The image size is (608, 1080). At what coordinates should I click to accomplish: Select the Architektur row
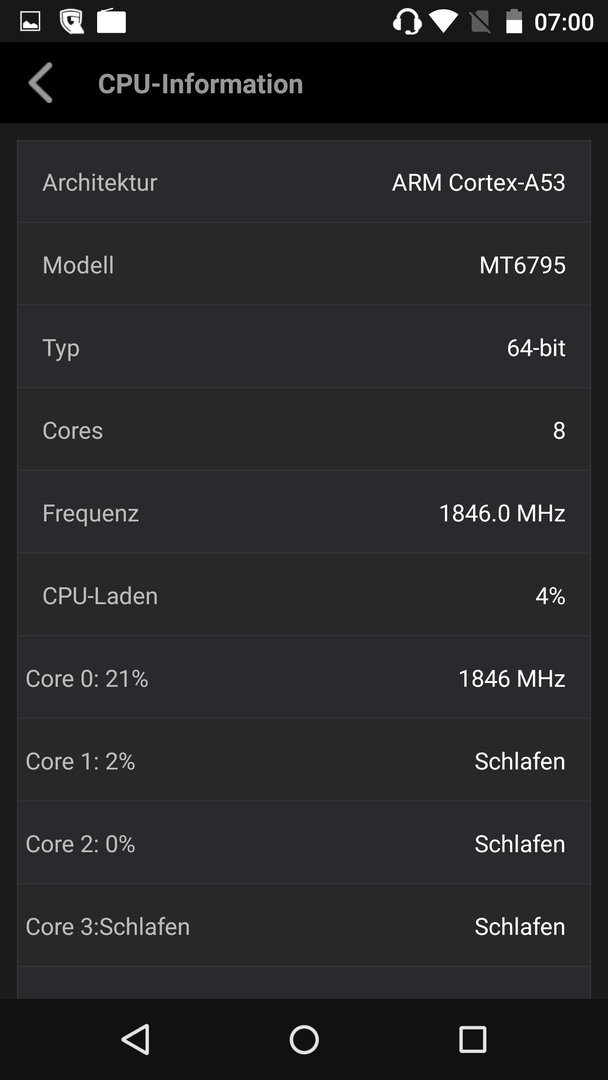304,182
